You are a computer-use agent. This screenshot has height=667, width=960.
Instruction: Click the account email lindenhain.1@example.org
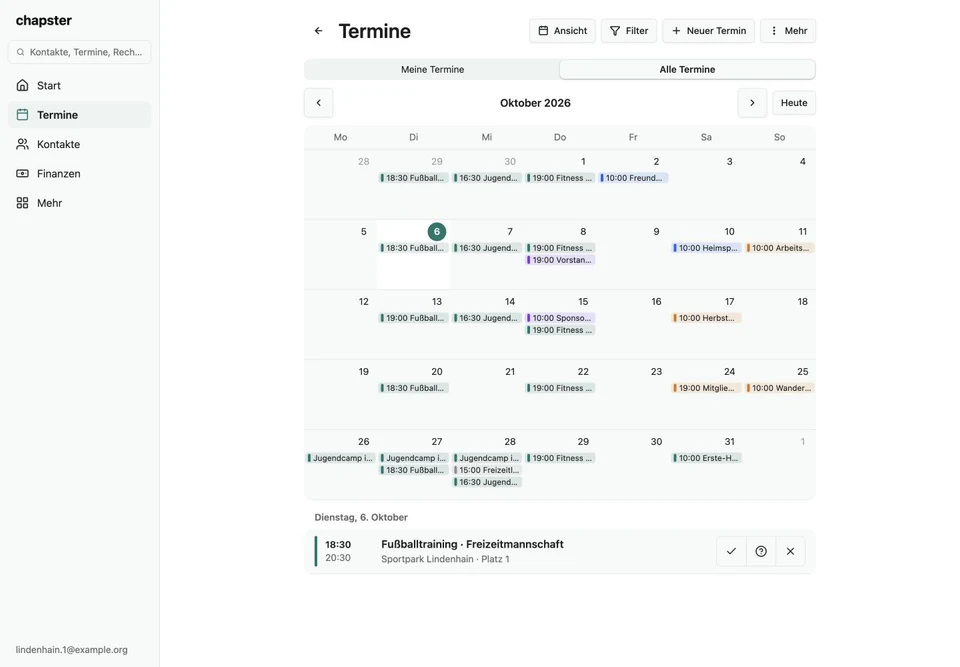pyautogui.click(x=72, y=650)
